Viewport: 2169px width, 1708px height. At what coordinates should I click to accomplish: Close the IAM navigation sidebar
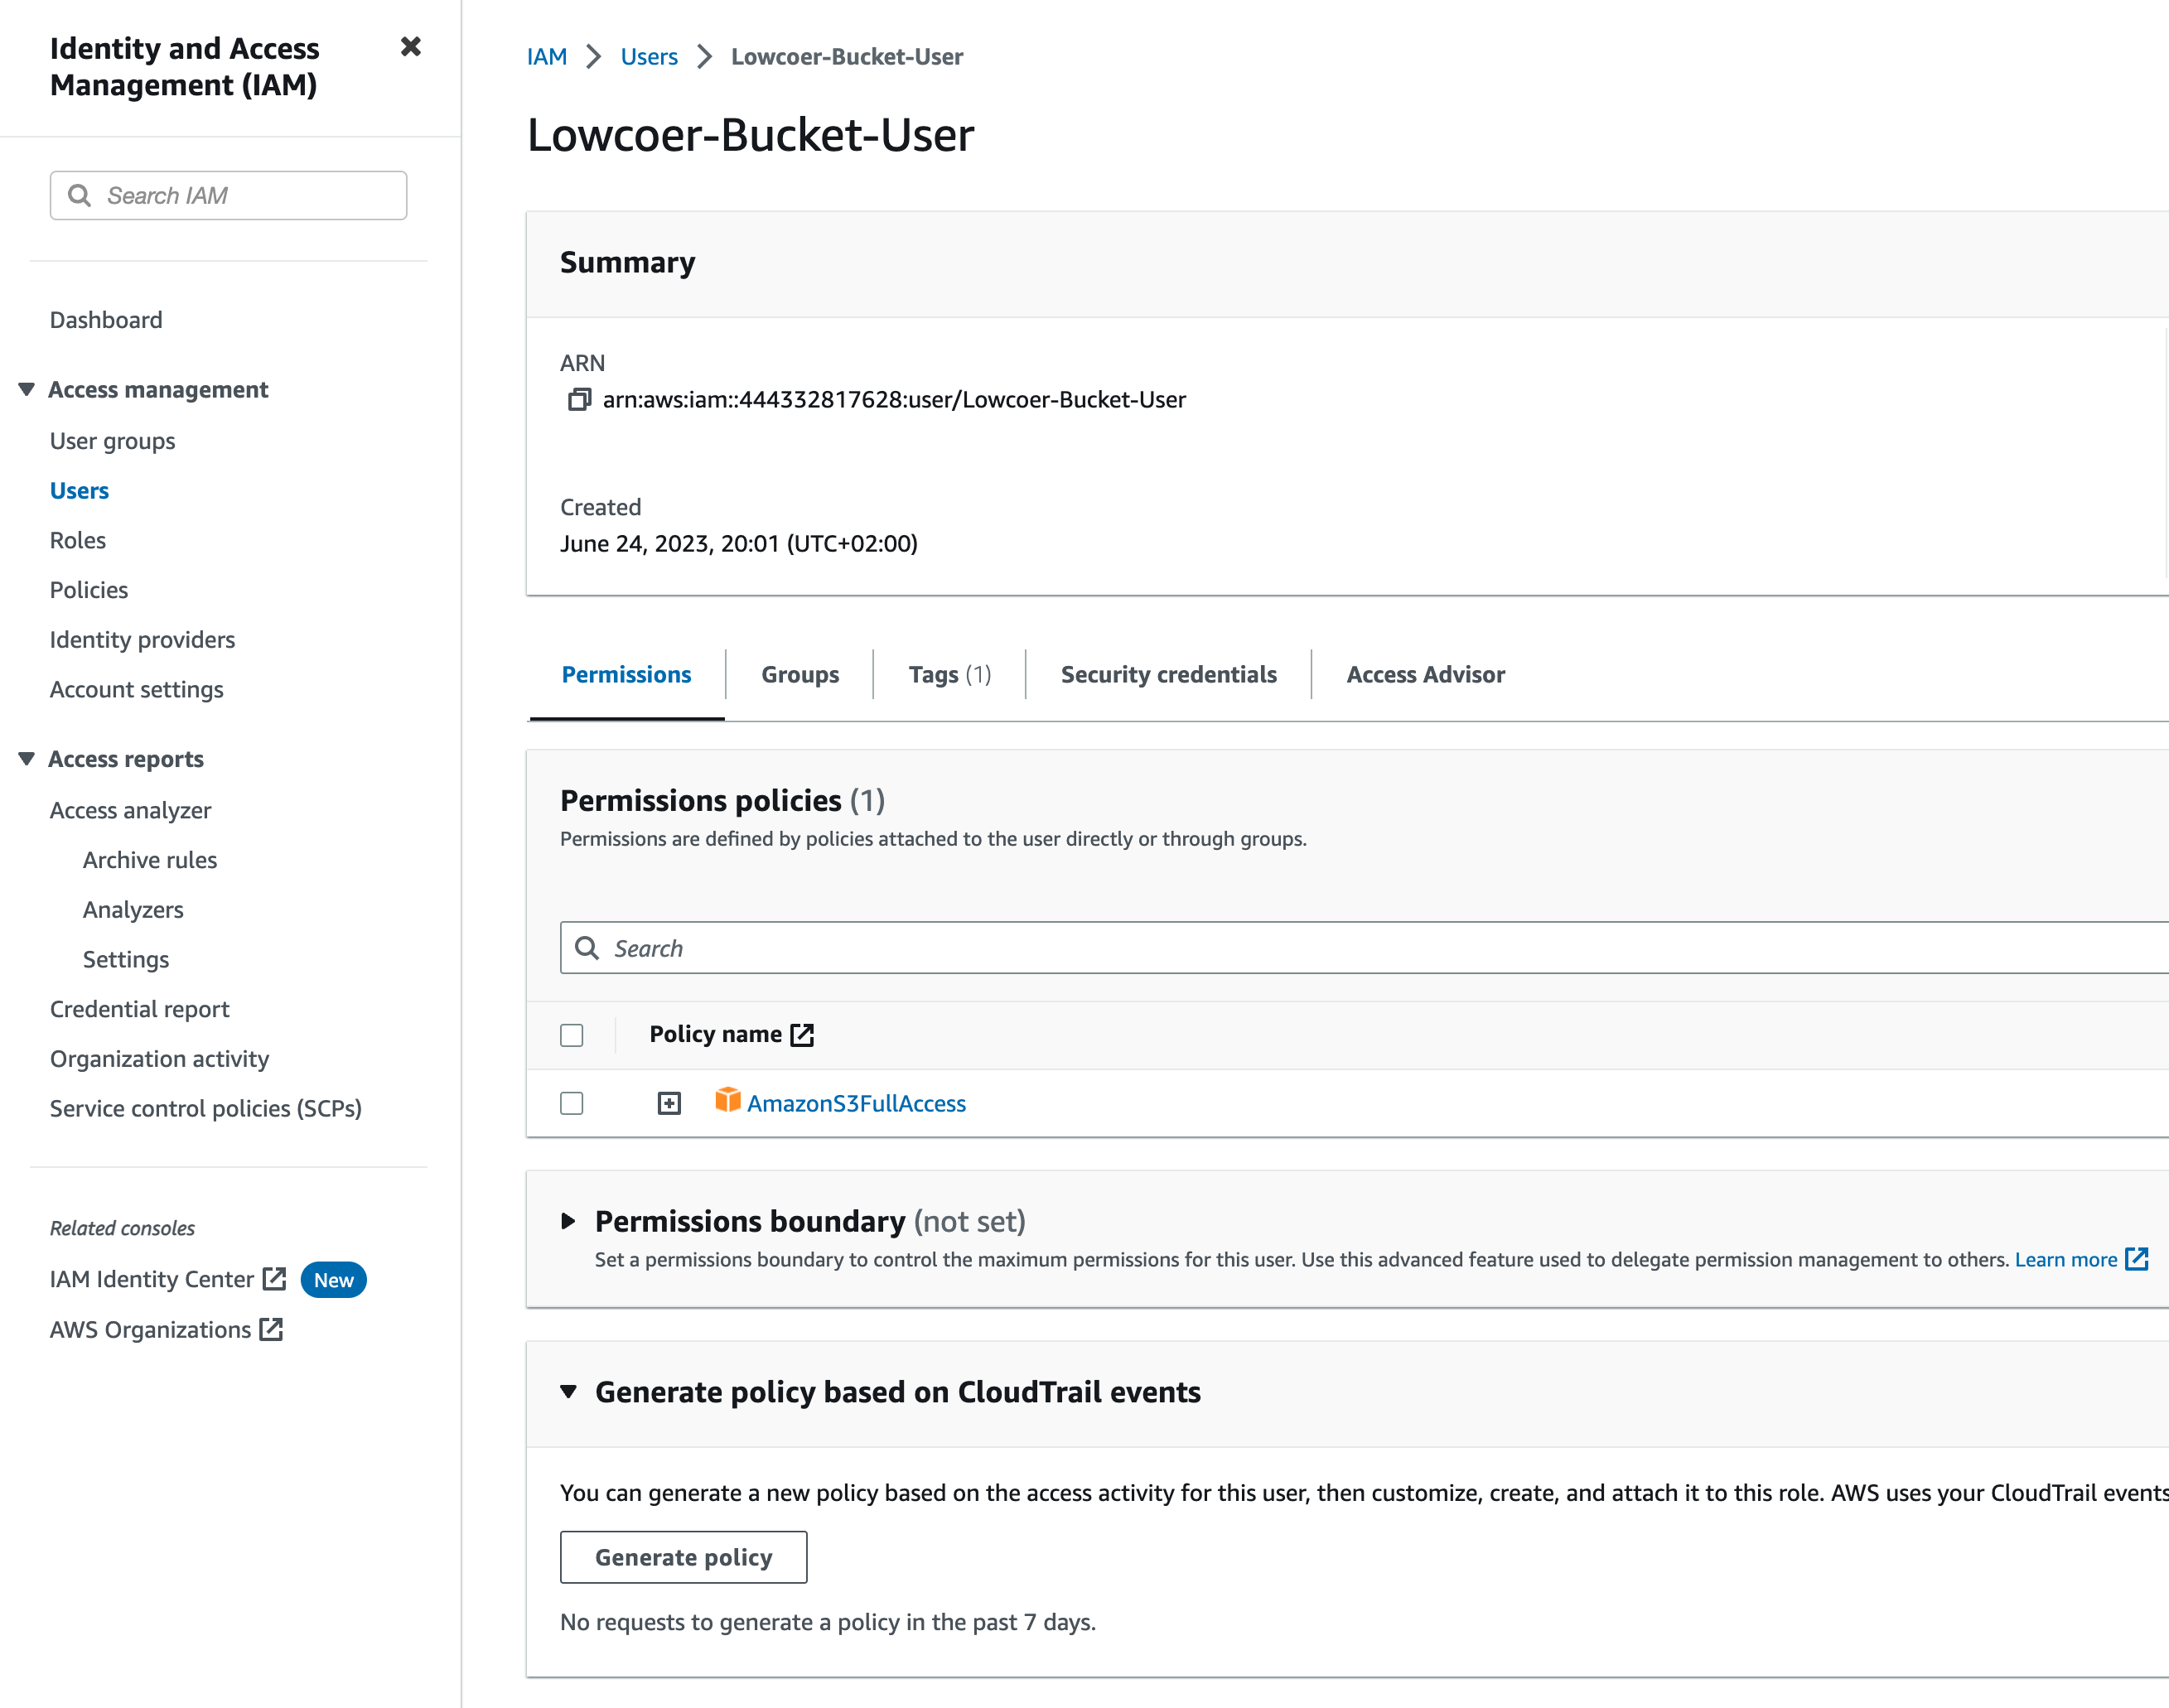coord(410,47)
